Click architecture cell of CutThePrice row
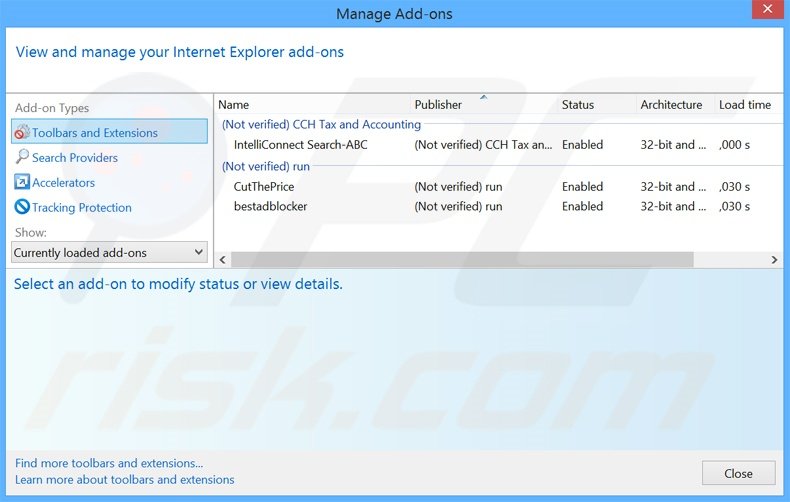The height and width of the screenshot is (502, 790). [673, 186]
